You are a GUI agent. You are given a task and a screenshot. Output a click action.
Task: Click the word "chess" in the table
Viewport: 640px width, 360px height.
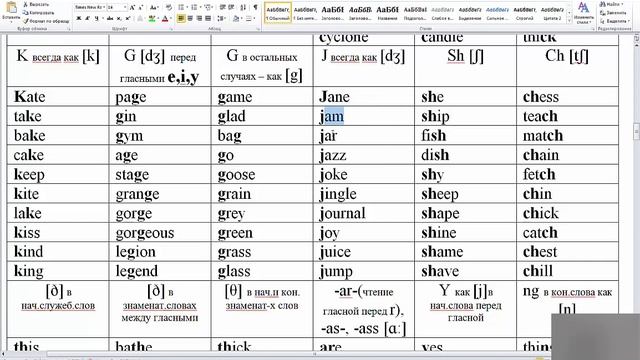[x=540, y=97]
